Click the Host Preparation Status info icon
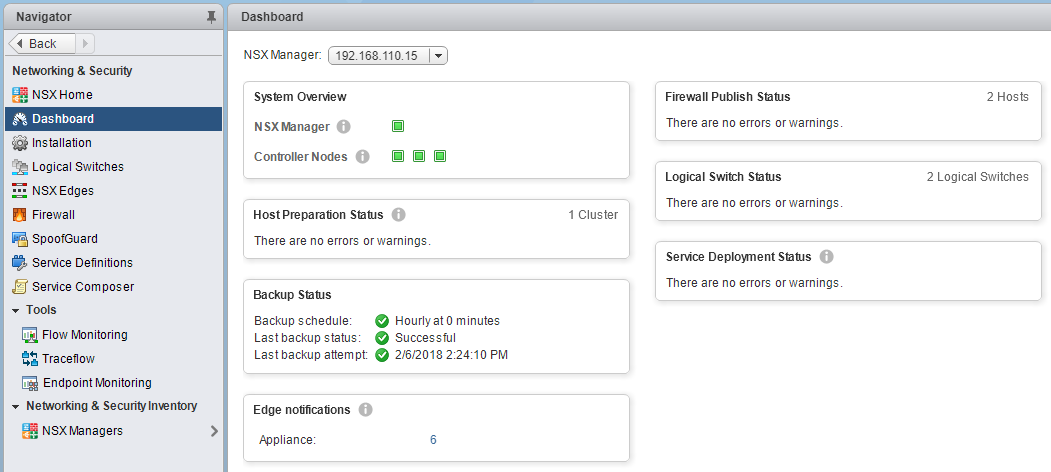The height and width of the screenshot is (472, 1051). click(x=398, y=215)
